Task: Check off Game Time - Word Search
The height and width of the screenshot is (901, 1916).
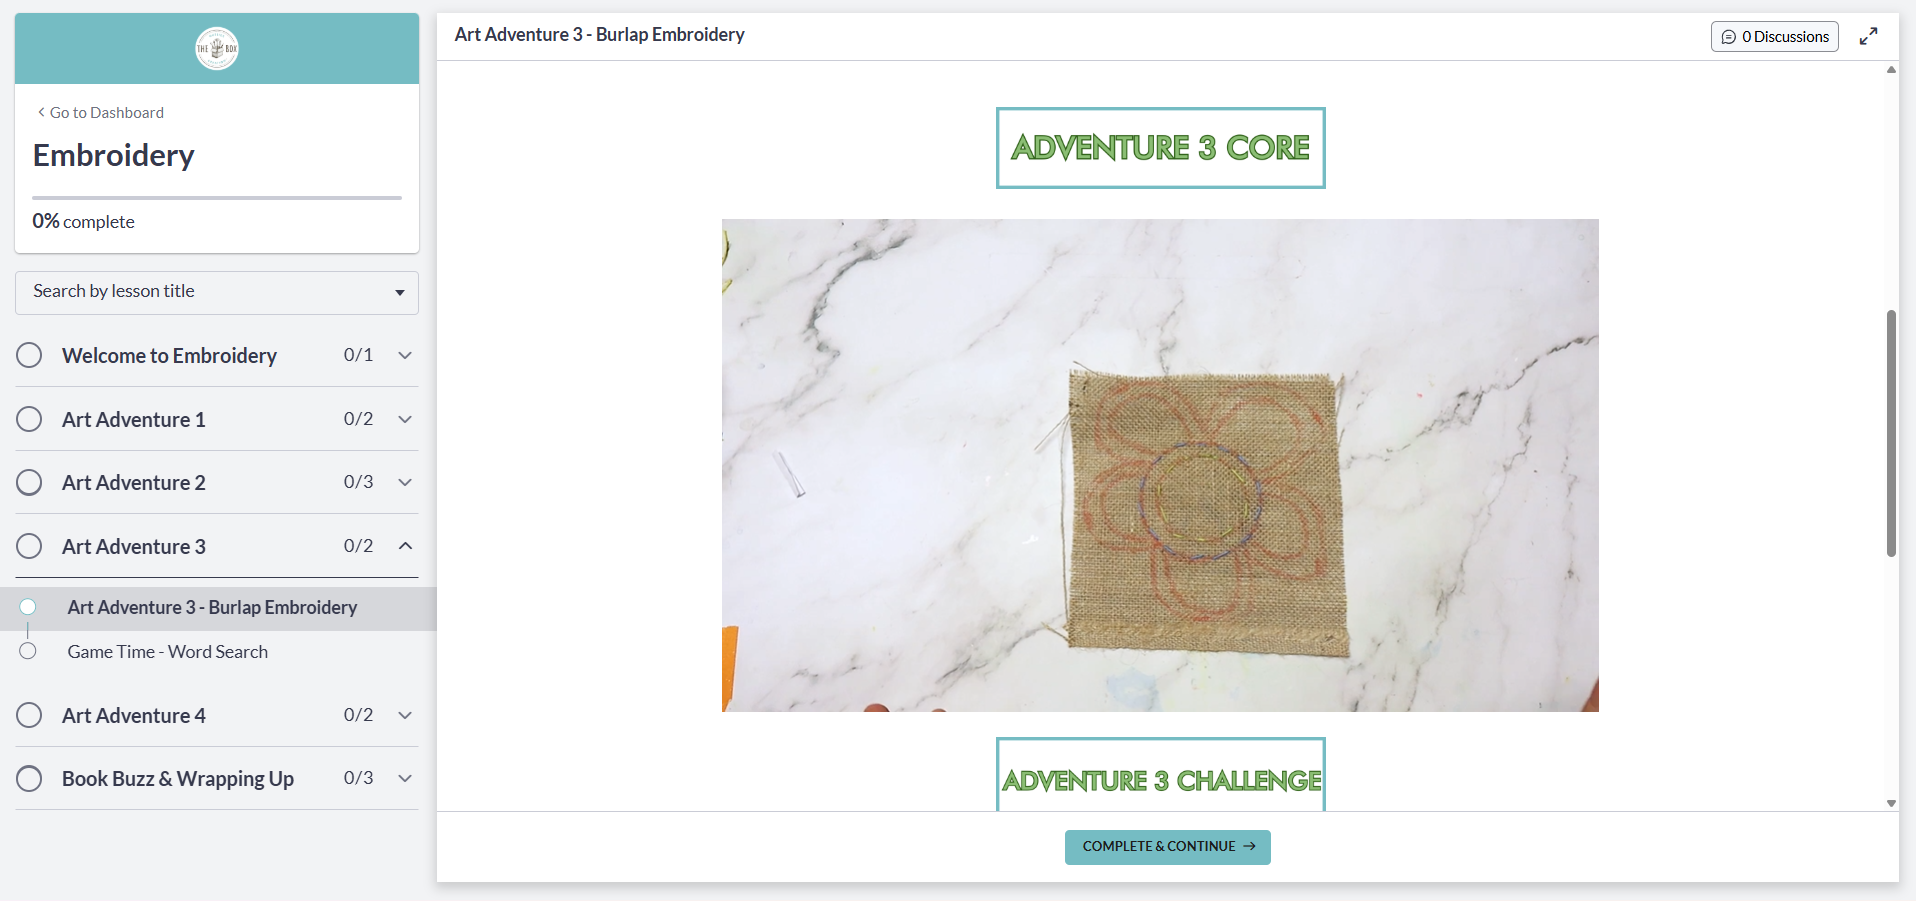Action: click(28, 651)
